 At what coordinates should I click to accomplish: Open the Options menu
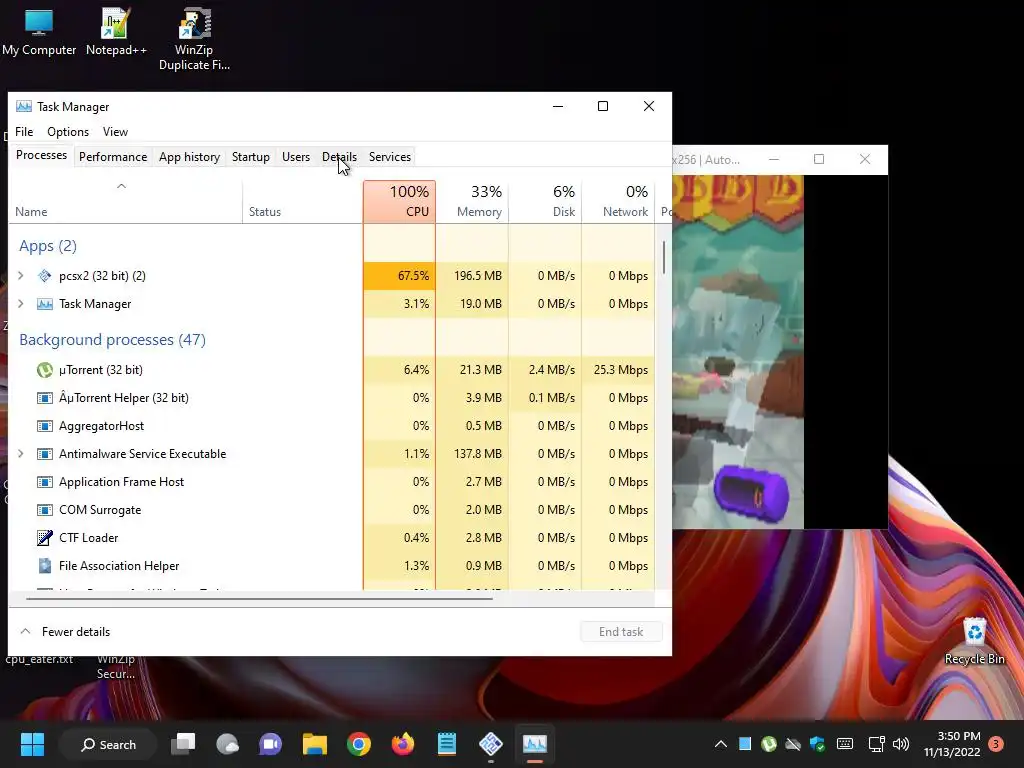68,132
